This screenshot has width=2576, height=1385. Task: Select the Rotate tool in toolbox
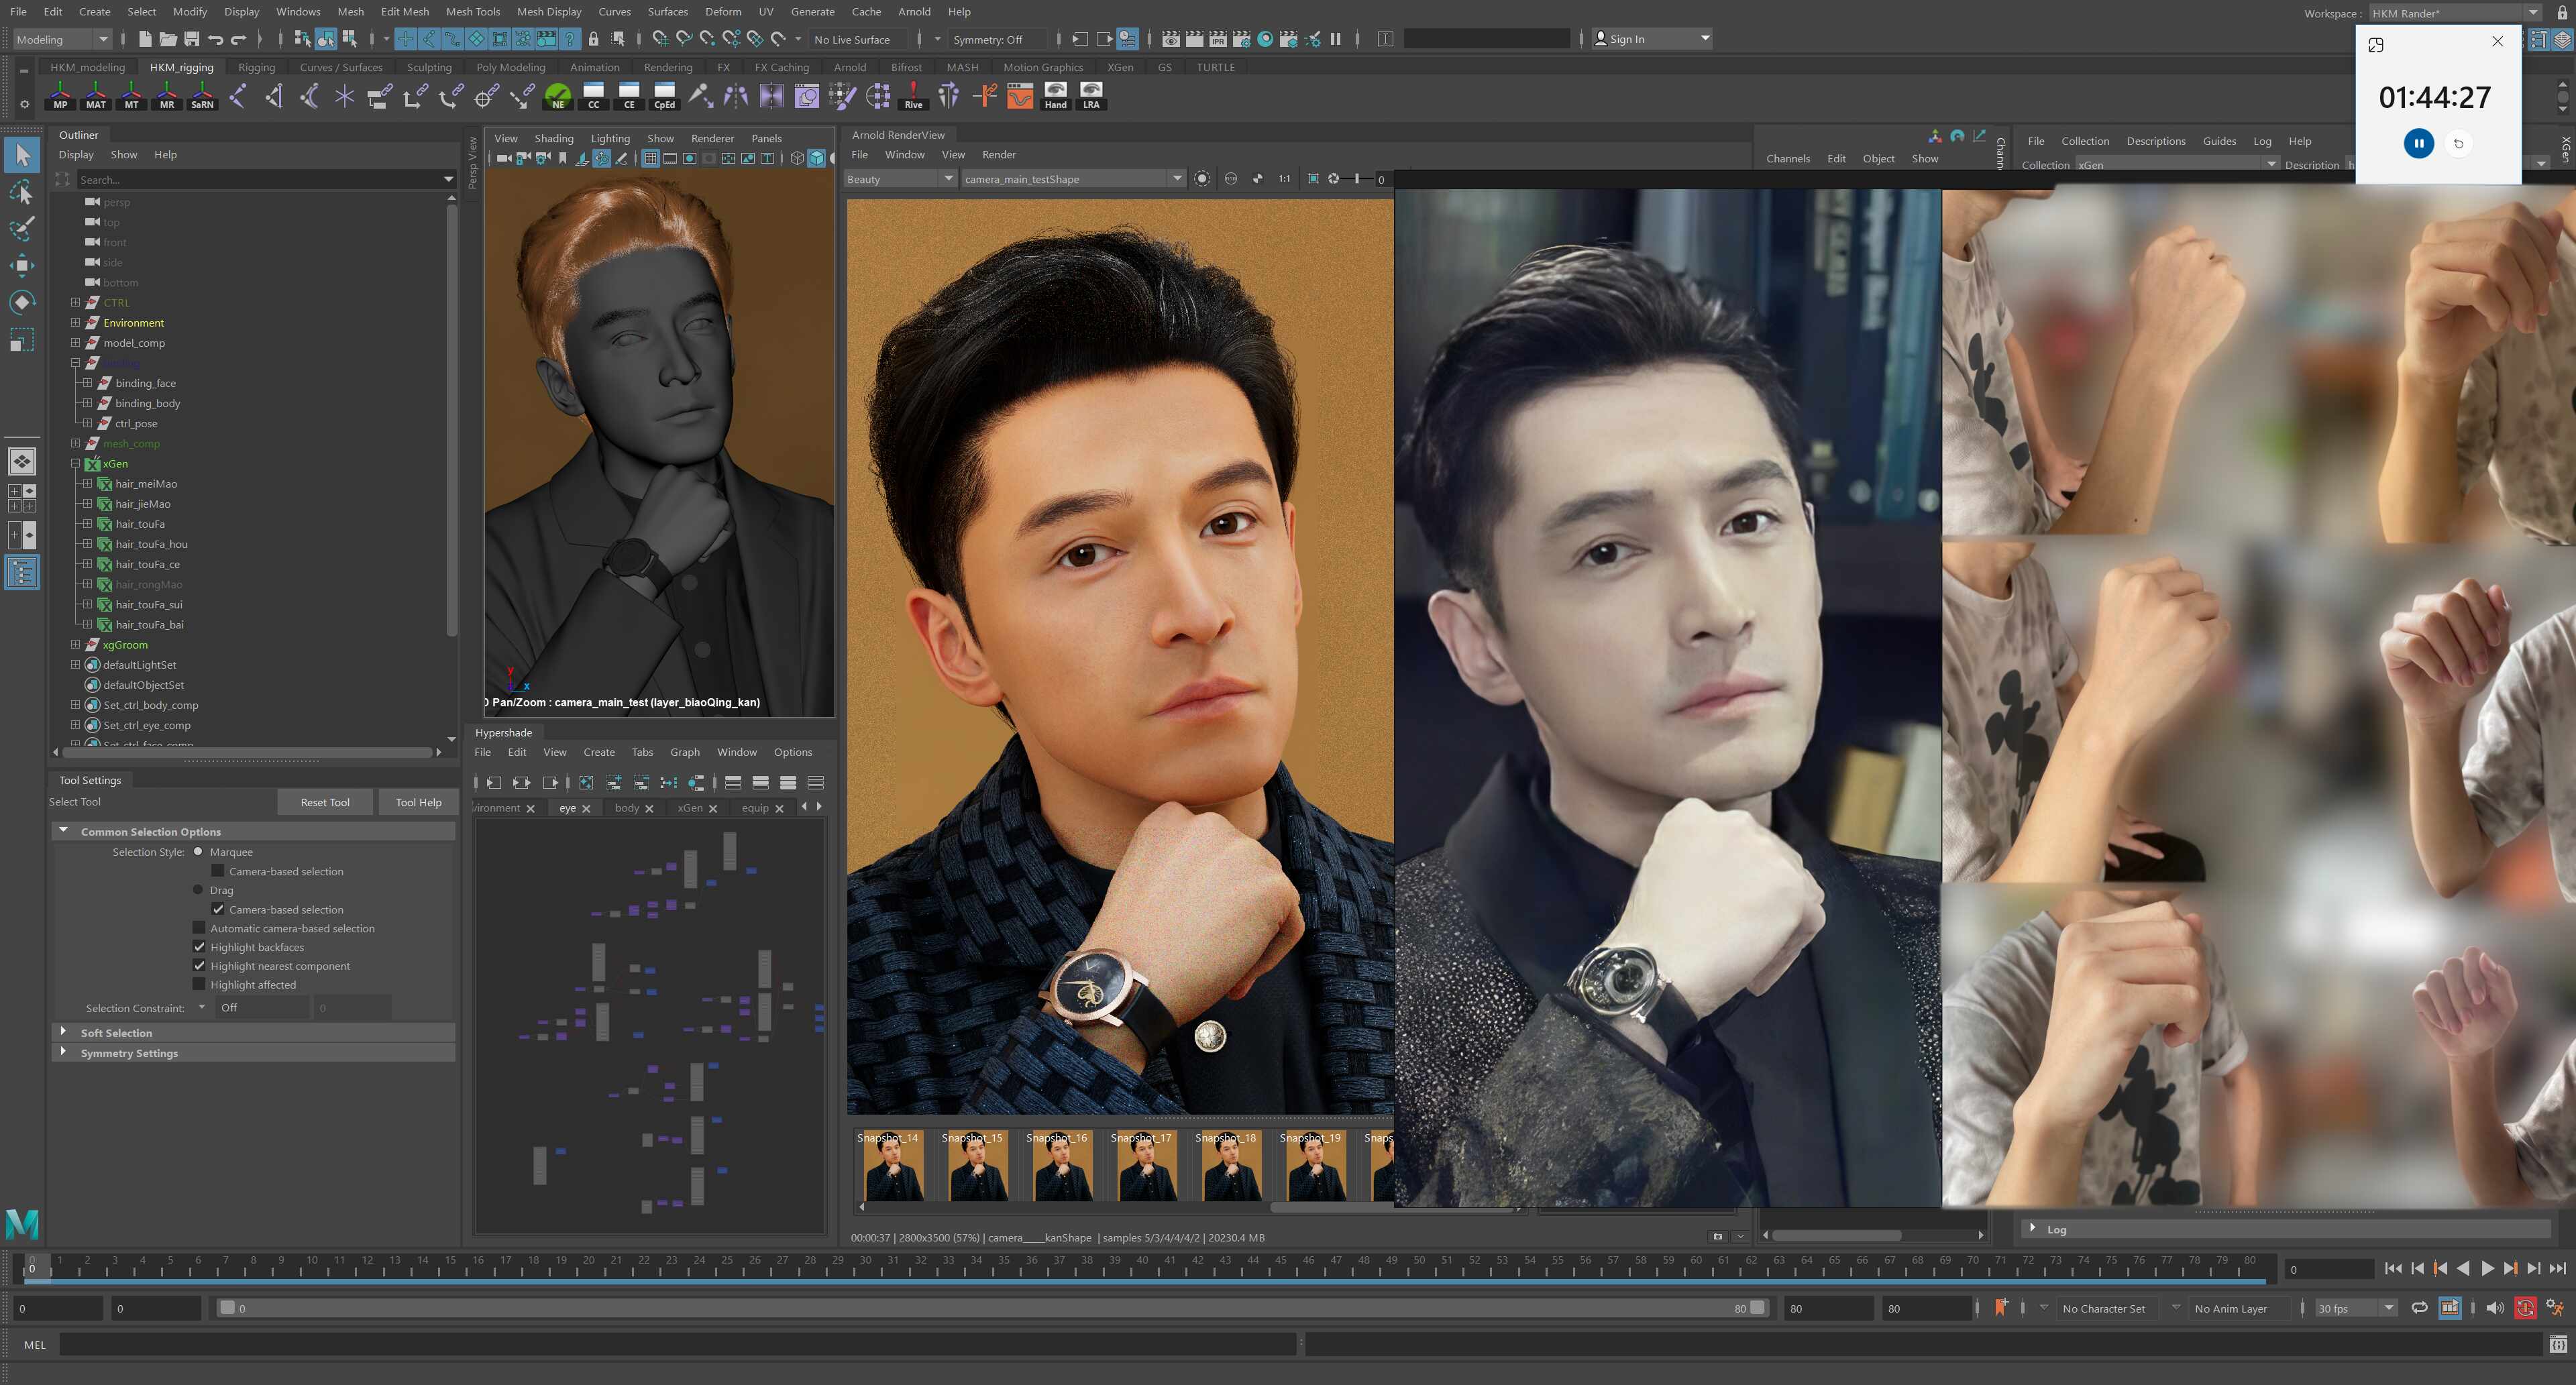coord(22,302)
